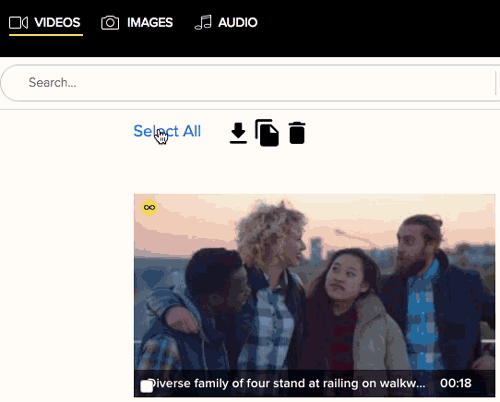Click the Select All link
Viewport: 500px width, 402px height.
167,131
